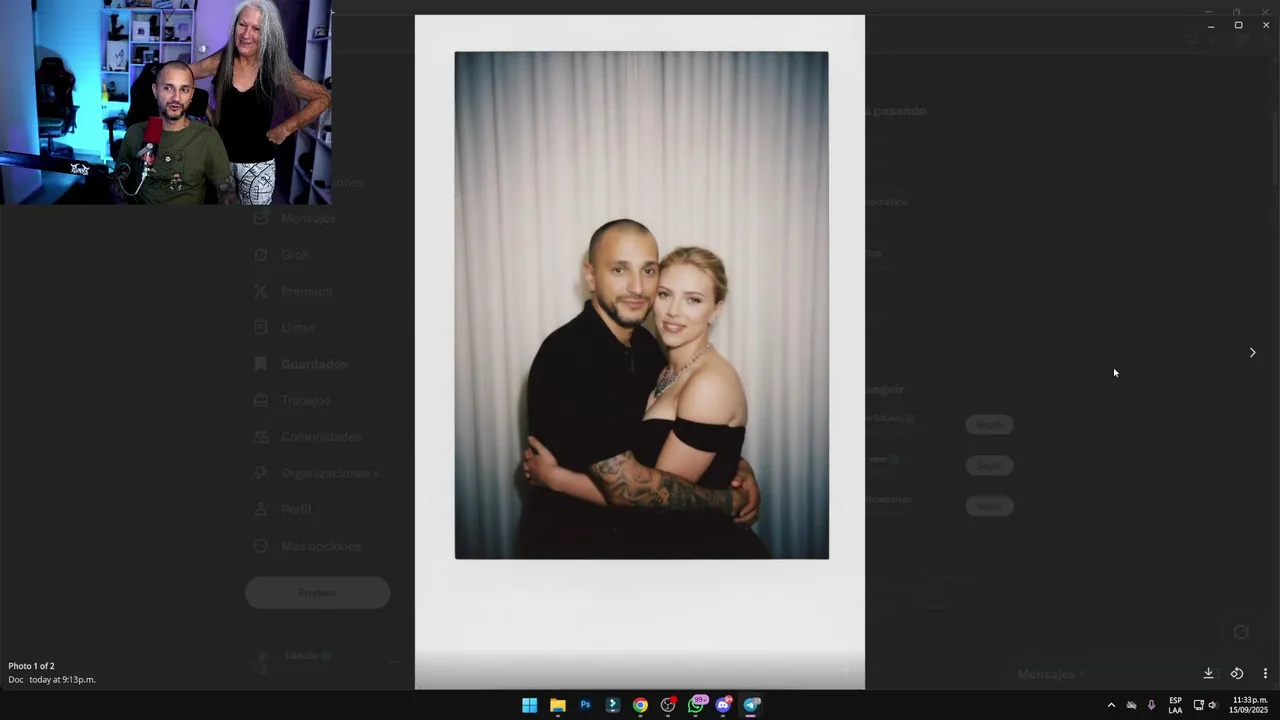Screen dimensions: 1280x720
Task: Show hidden system tray icons
Action: pos(1111,705)
